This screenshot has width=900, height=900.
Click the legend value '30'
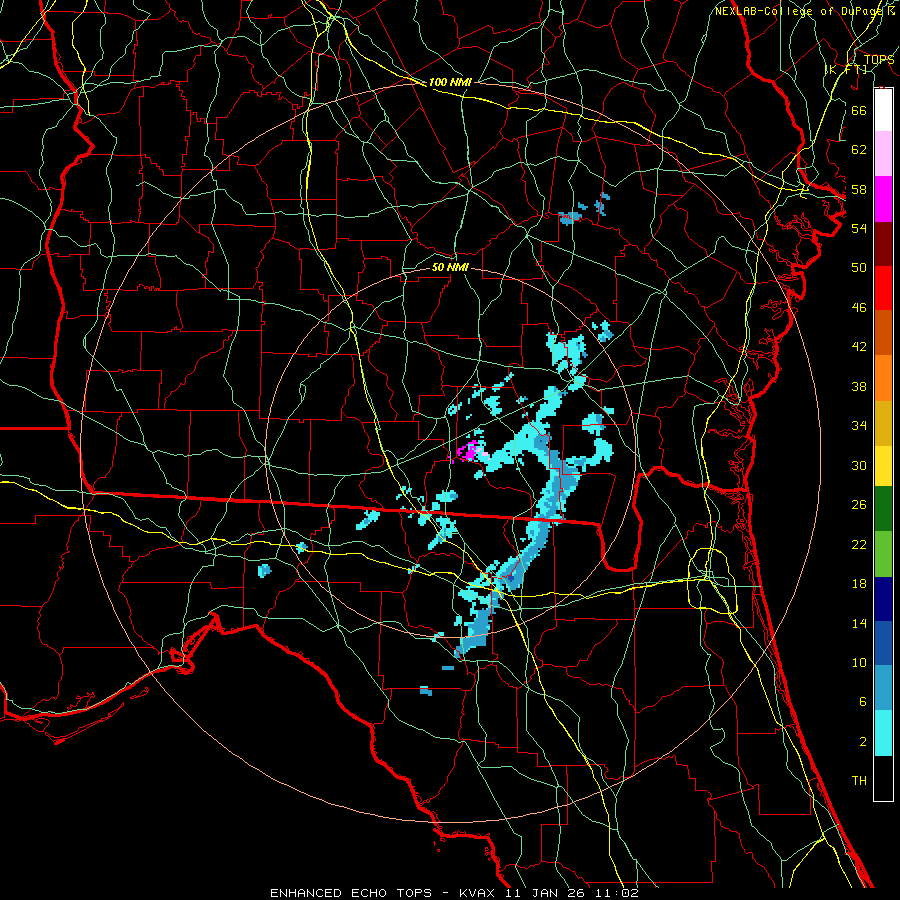pos(859,465)
